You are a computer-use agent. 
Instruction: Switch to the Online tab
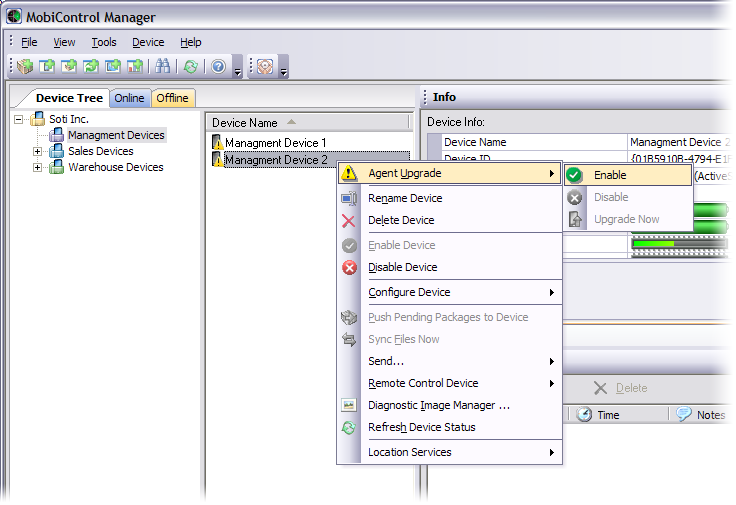click(x=130, y=98)
